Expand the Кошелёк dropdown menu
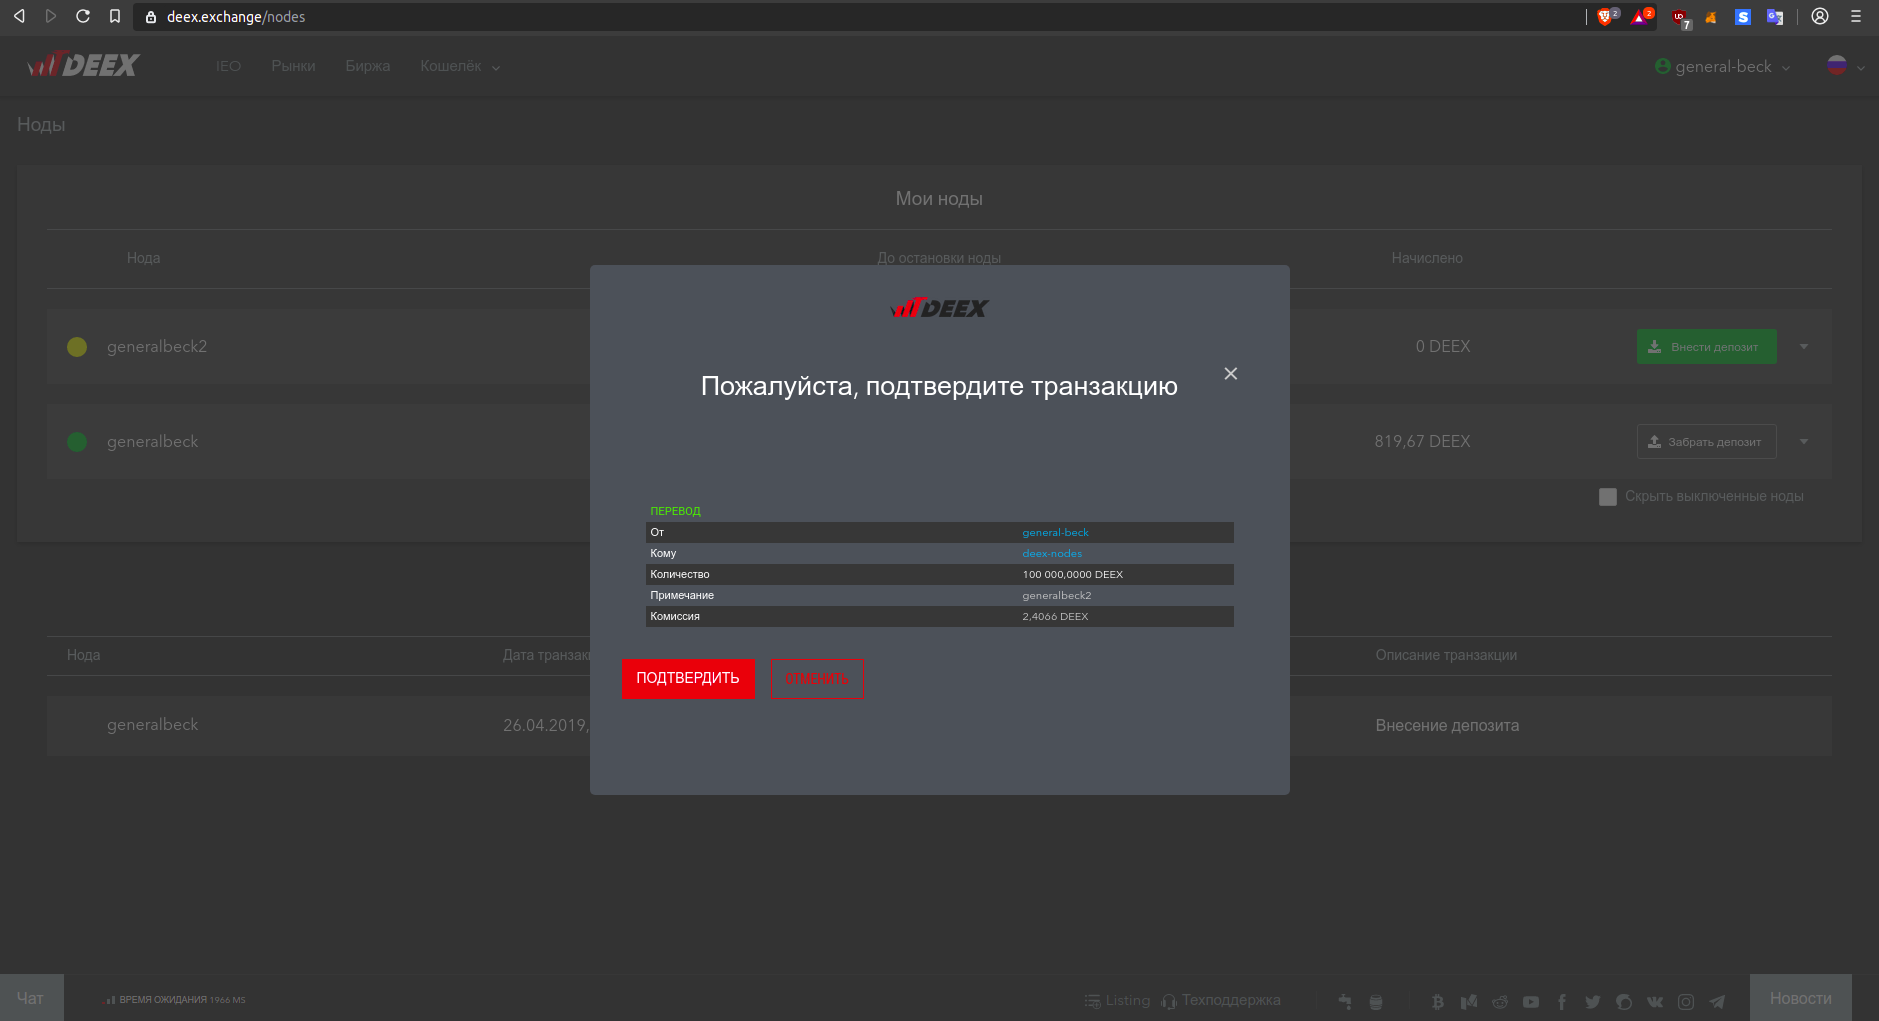Viewport: 1879px width, 1021px height. coord(460,66)
